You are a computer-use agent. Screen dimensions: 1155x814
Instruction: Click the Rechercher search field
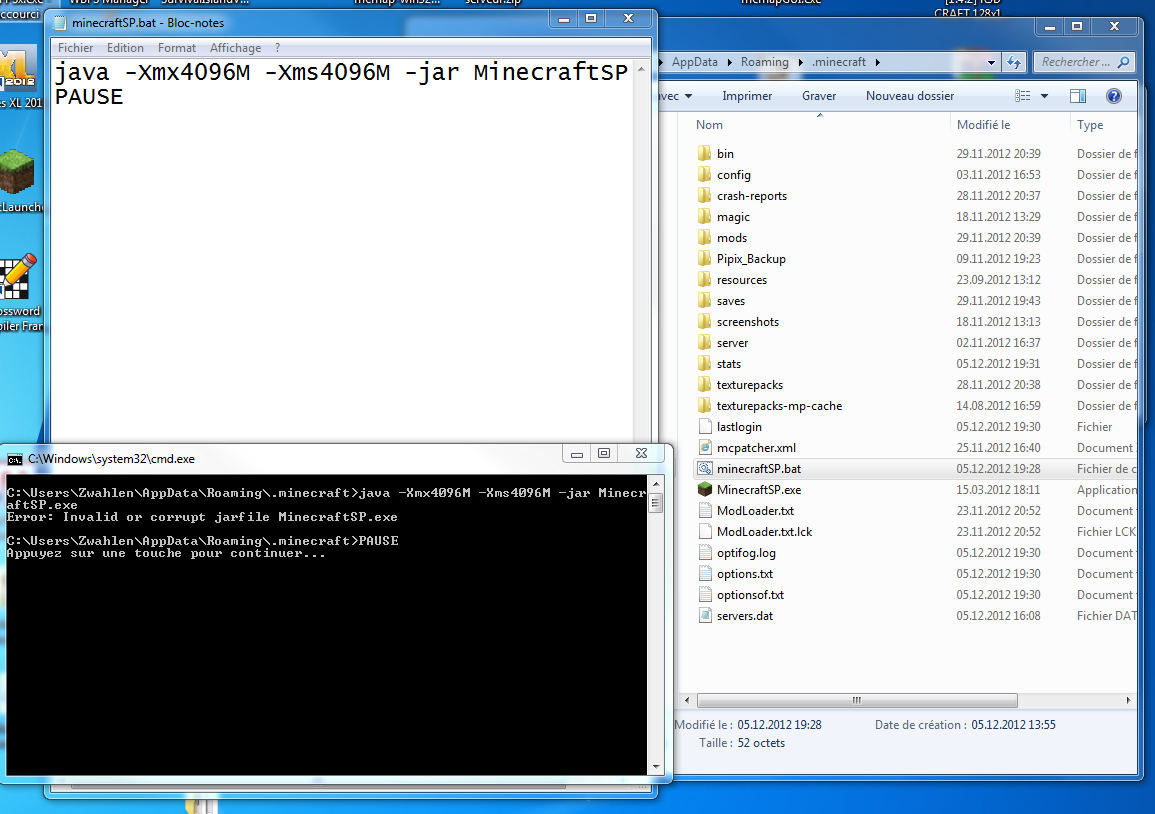[1084, 62]
